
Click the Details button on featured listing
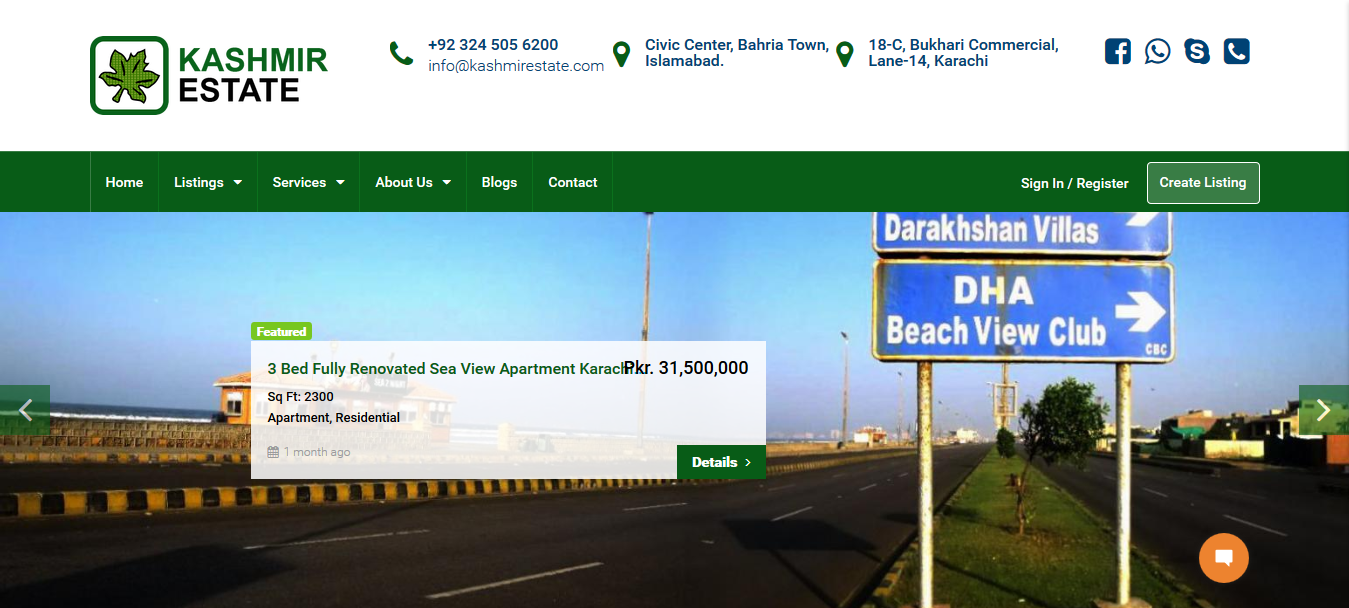721,462
